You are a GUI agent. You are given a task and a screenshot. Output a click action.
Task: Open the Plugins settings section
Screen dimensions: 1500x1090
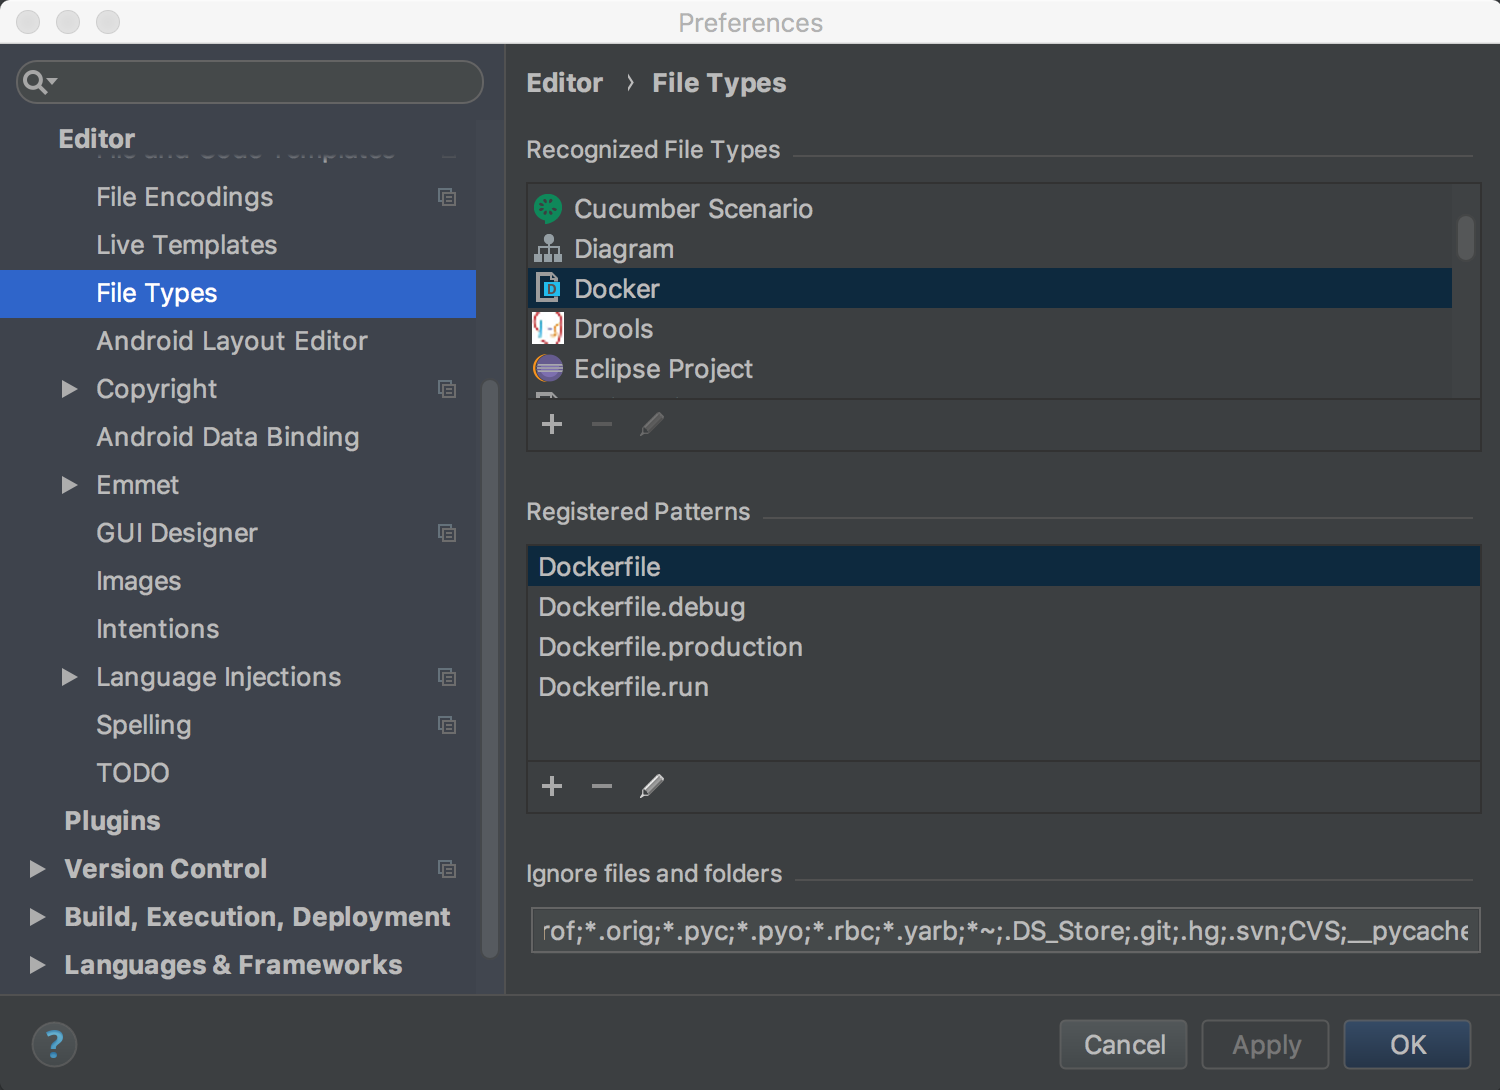click(x=112, y=821)
